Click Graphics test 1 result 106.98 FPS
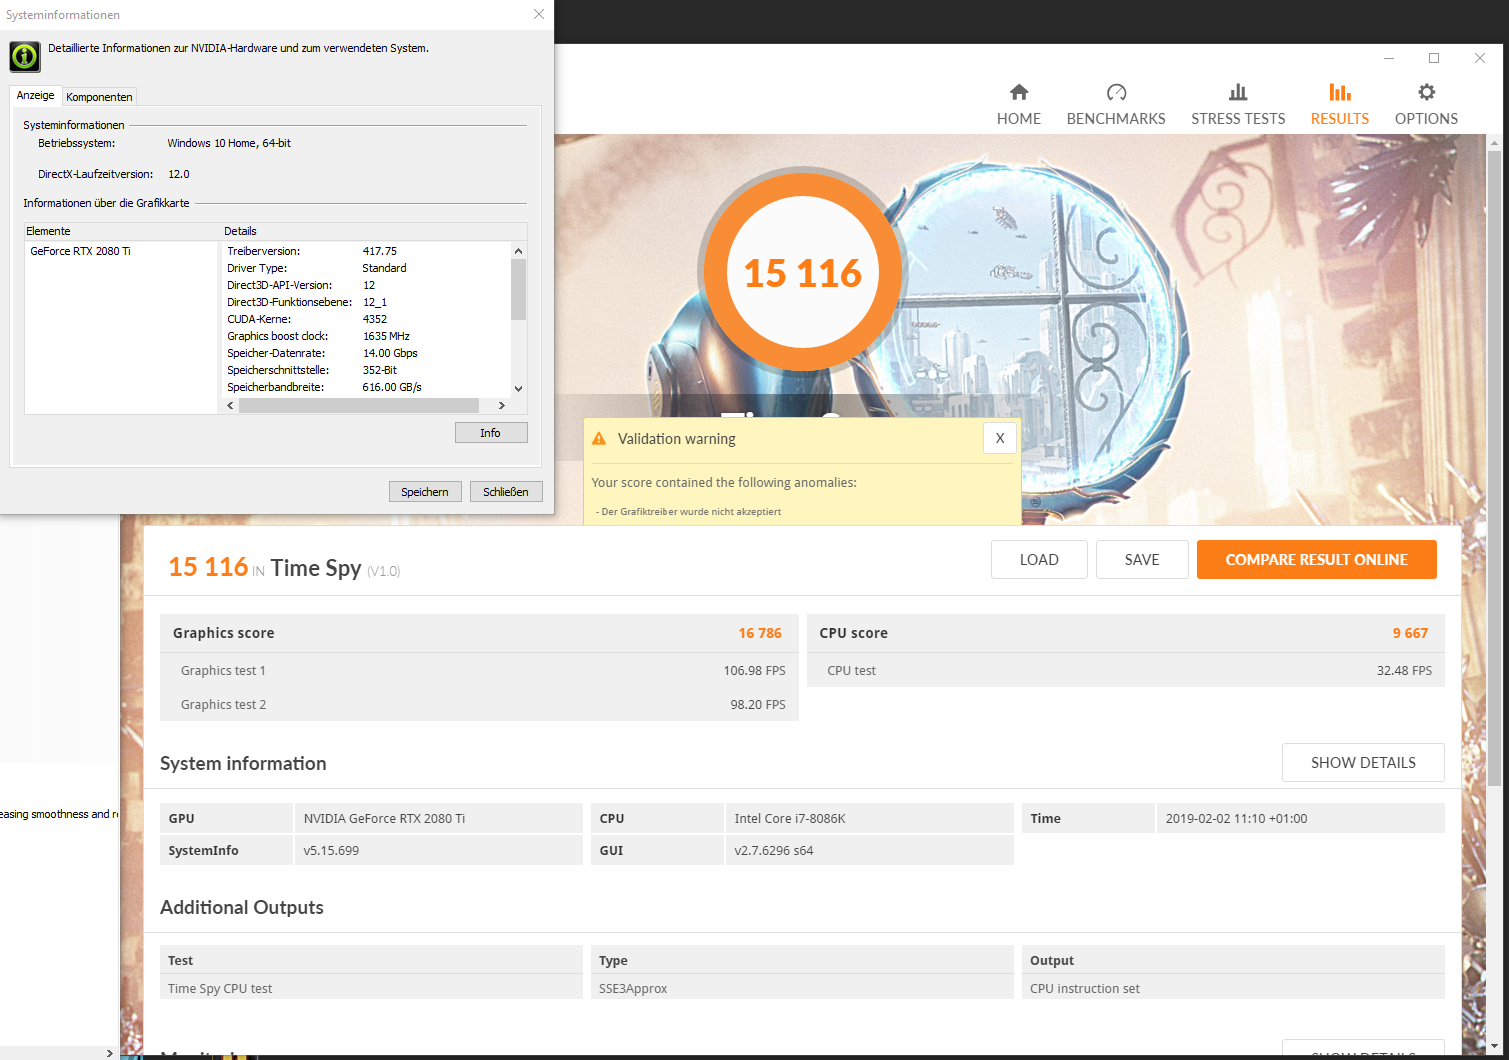 click(754, 671)
